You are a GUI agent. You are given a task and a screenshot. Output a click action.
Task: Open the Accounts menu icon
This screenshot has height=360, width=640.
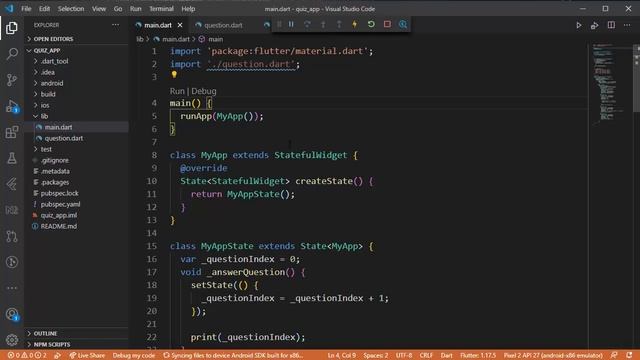[x=12, y=314]
